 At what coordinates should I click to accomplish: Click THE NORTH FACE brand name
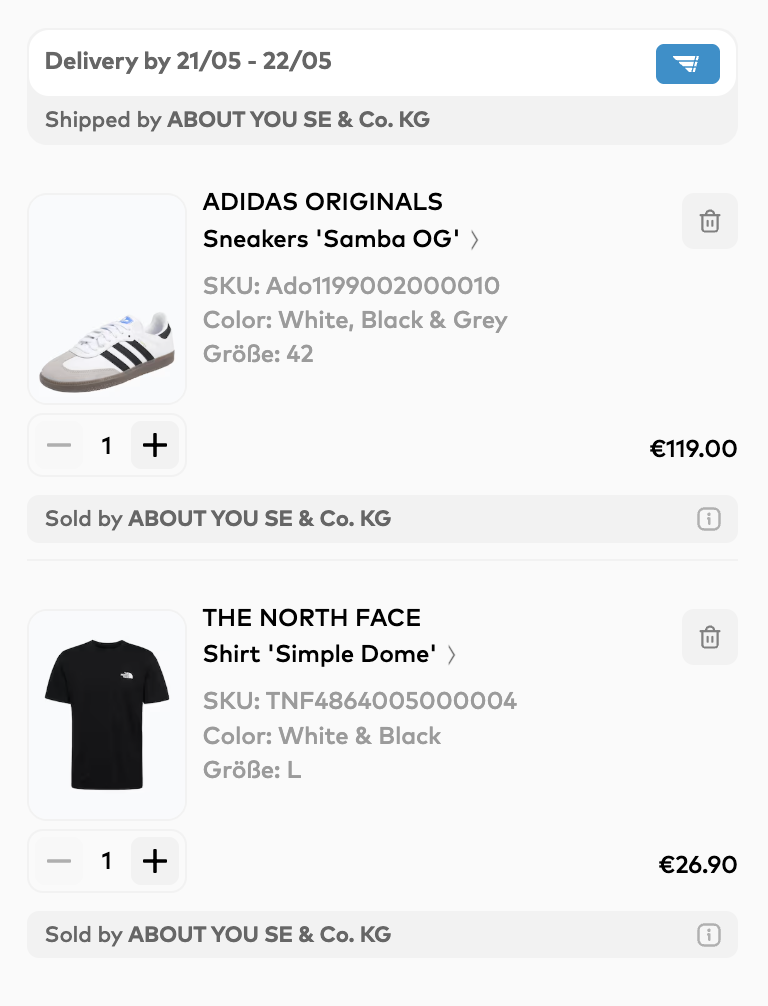(311, 618)
